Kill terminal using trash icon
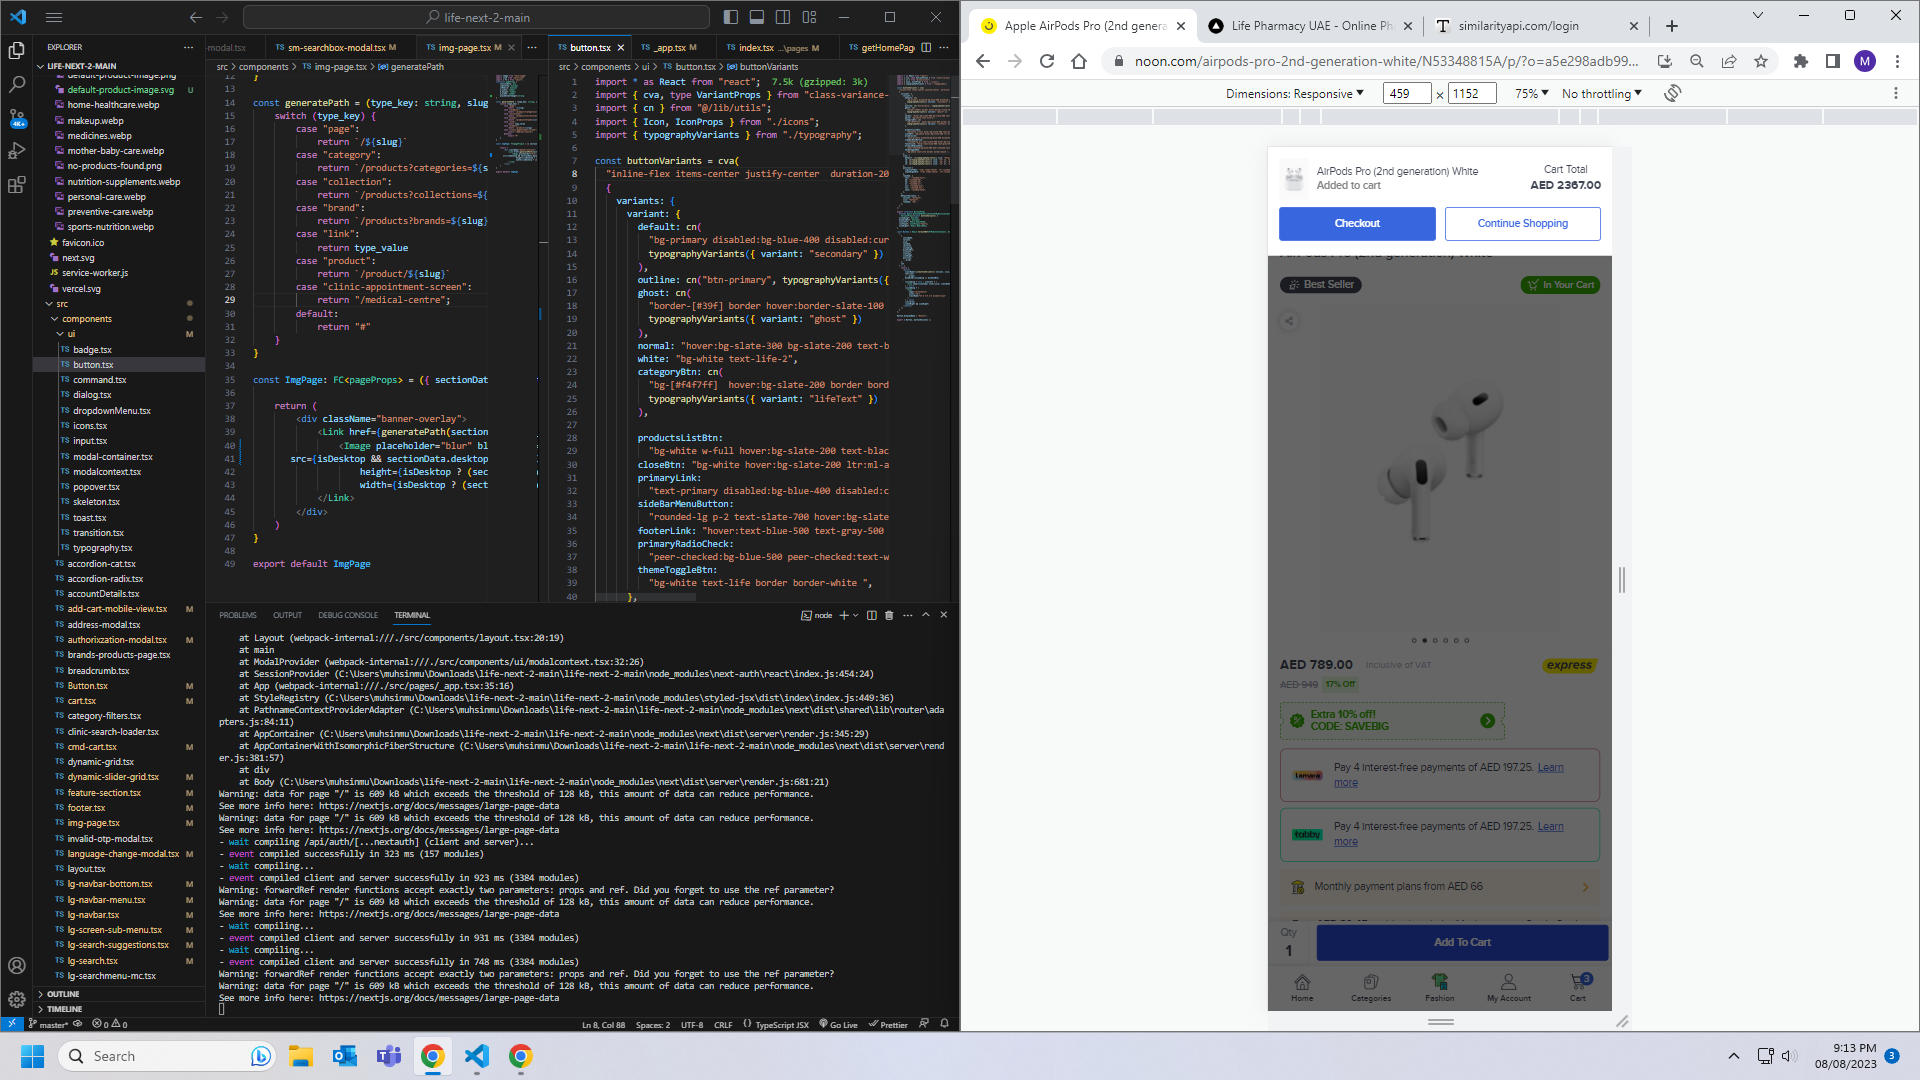Screen dimensions: 1920x1080 pos(889,615)
